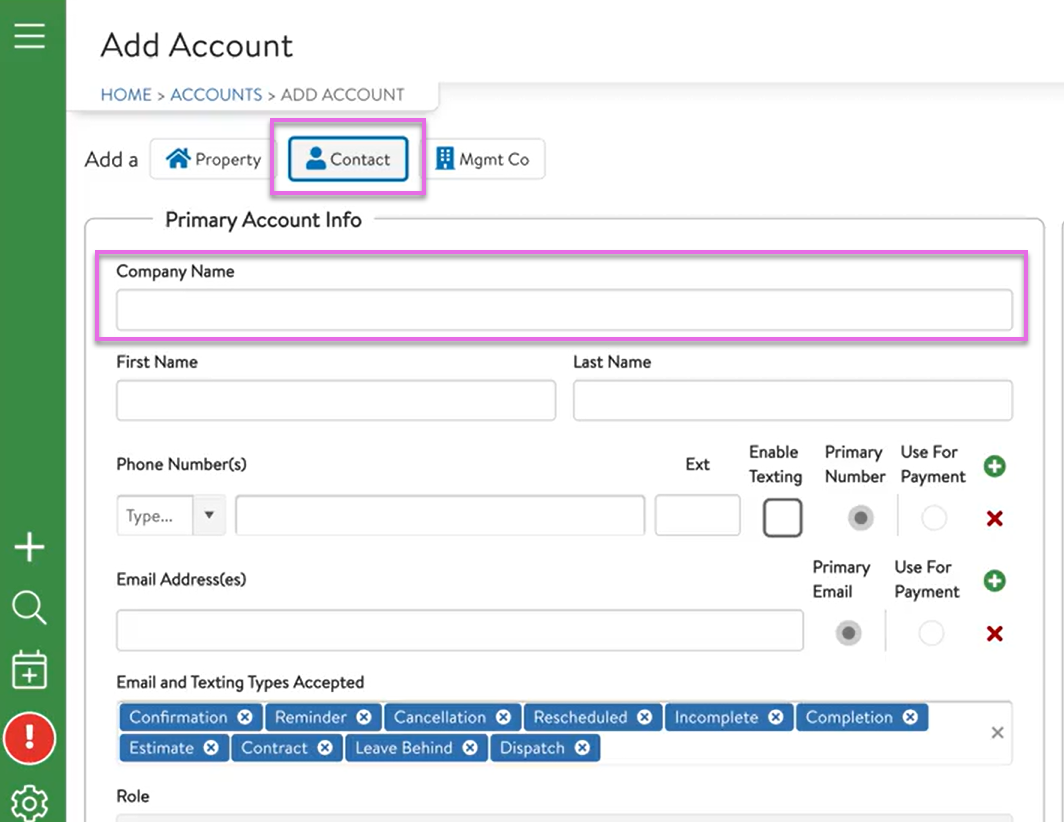The width and height of the screenshot is (1064, 822).
Task: Click the calendar add icon in sidebar
Action: [30, 670]
